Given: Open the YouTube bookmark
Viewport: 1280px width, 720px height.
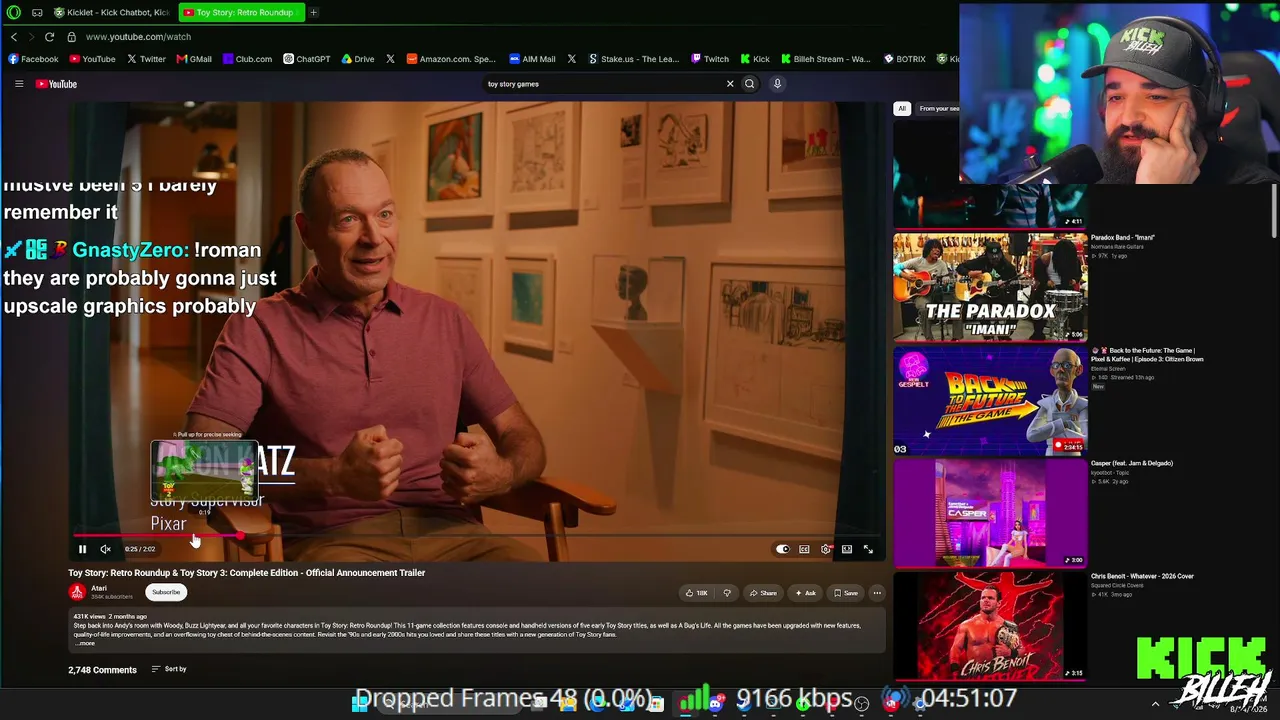Looking at the screenshot, I should point(92,59).
